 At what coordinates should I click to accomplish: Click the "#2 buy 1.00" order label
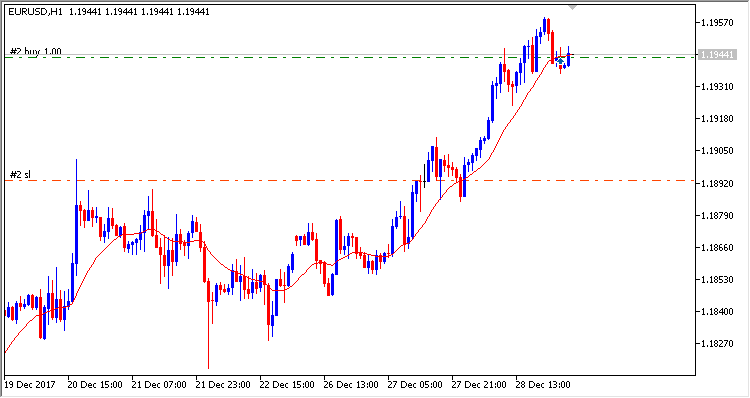(36, 52)
